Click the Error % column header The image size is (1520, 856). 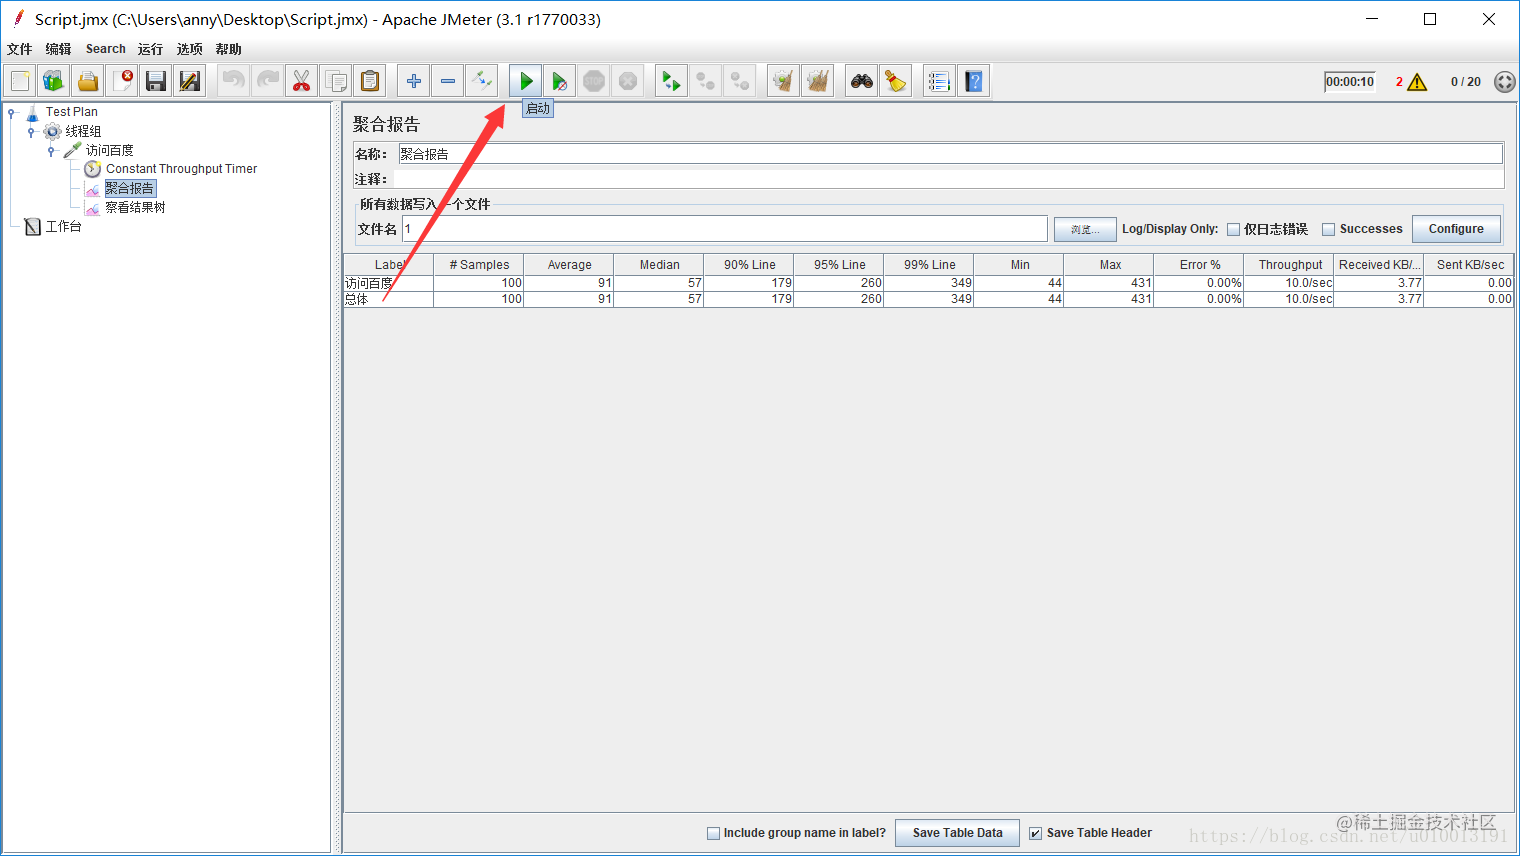tap(1200, 265)
